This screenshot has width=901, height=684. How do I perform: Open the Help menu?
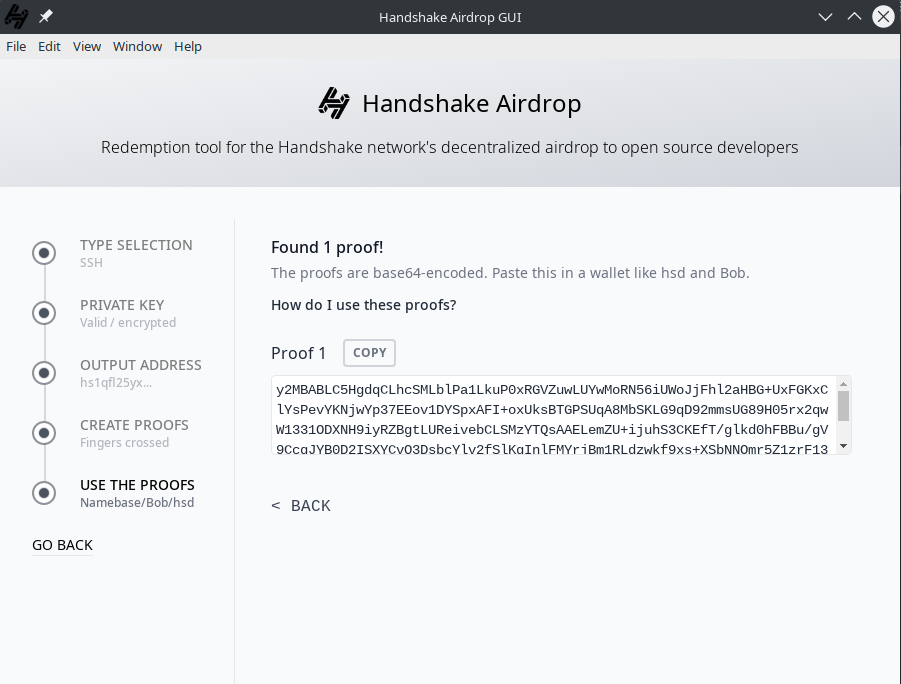(x=188, y=47)
